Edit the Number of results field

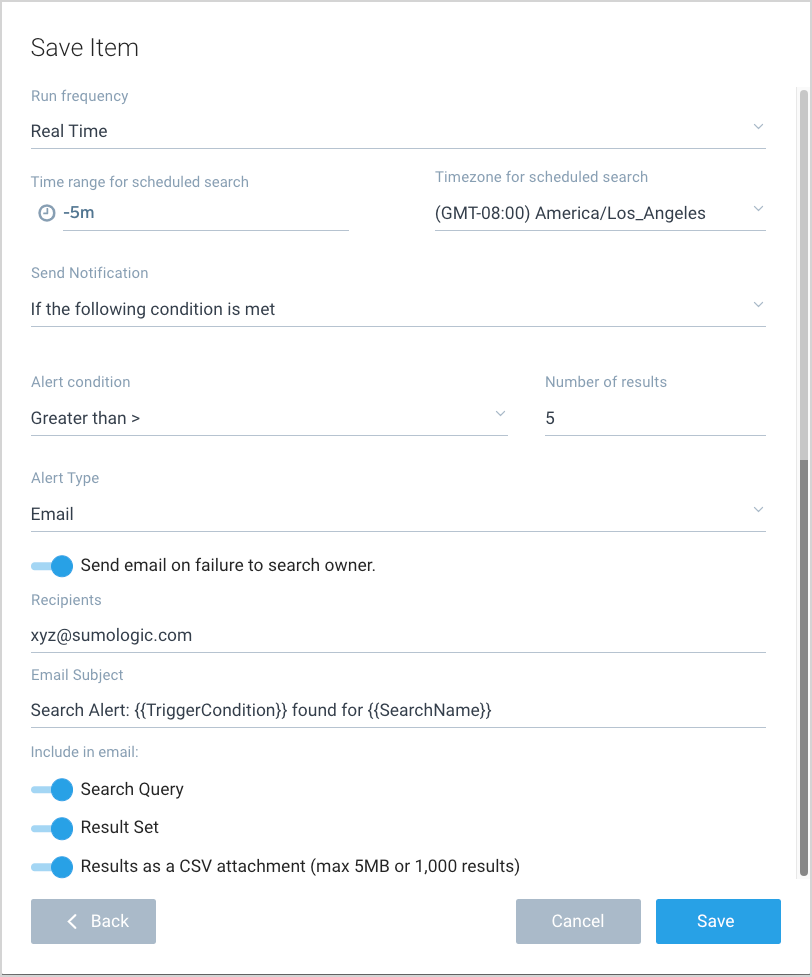pyautogui.click(x=654, y=418)
